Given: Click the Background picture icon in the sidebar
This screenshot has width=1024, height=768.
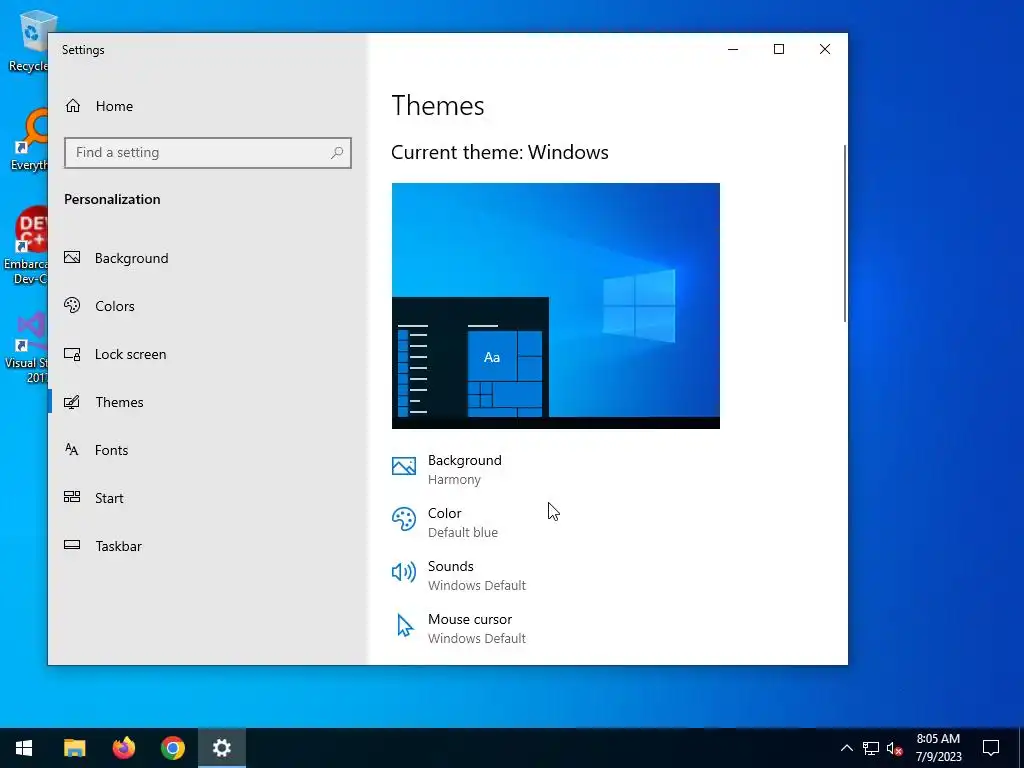Looking at the screenshot, I should [72, 257].
